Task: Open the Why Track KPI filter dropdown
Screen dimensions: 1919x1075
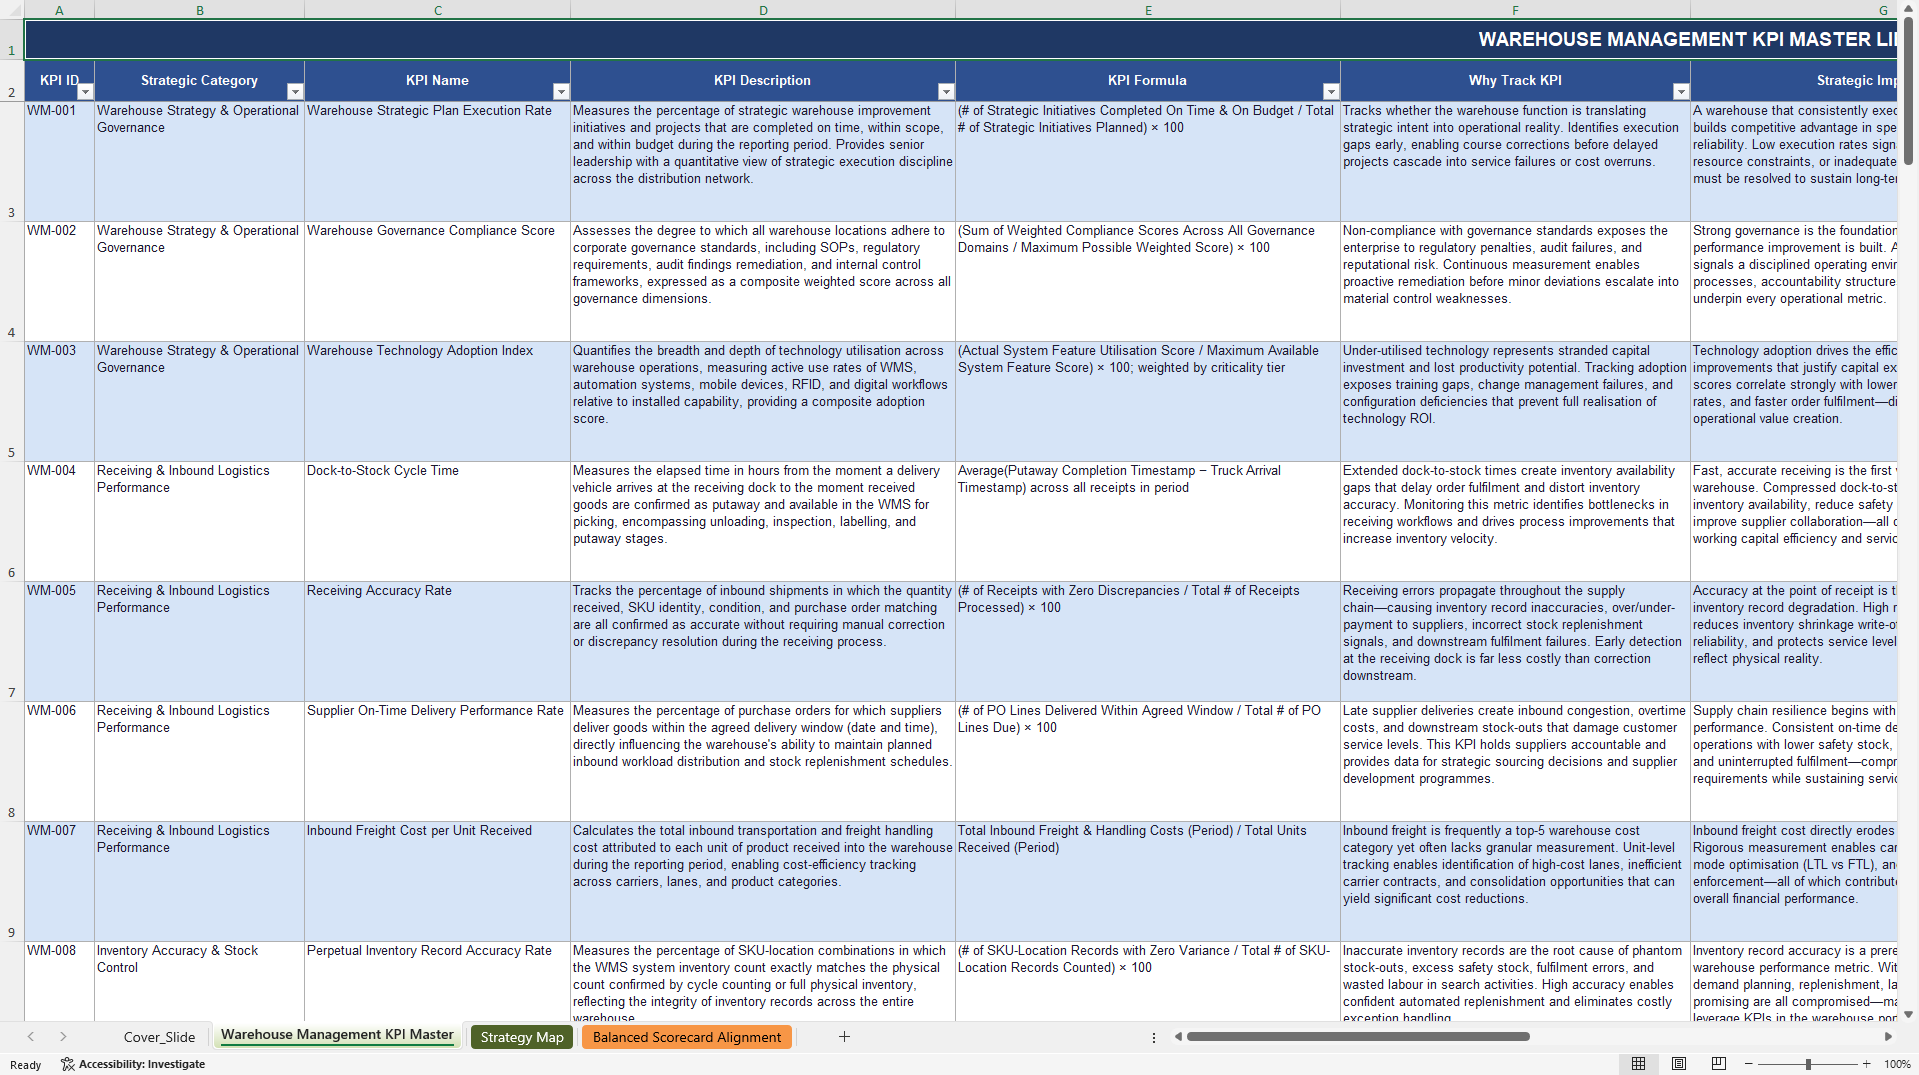Action: (x=1681, y=92)
